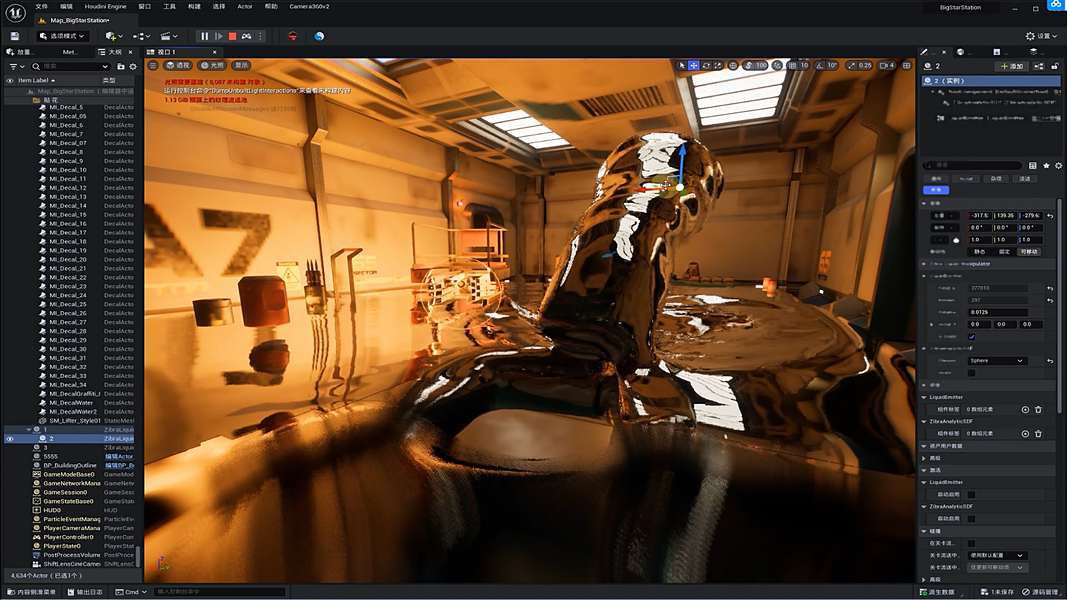Open outliner filter funnel dropdown

click(16, 66)
